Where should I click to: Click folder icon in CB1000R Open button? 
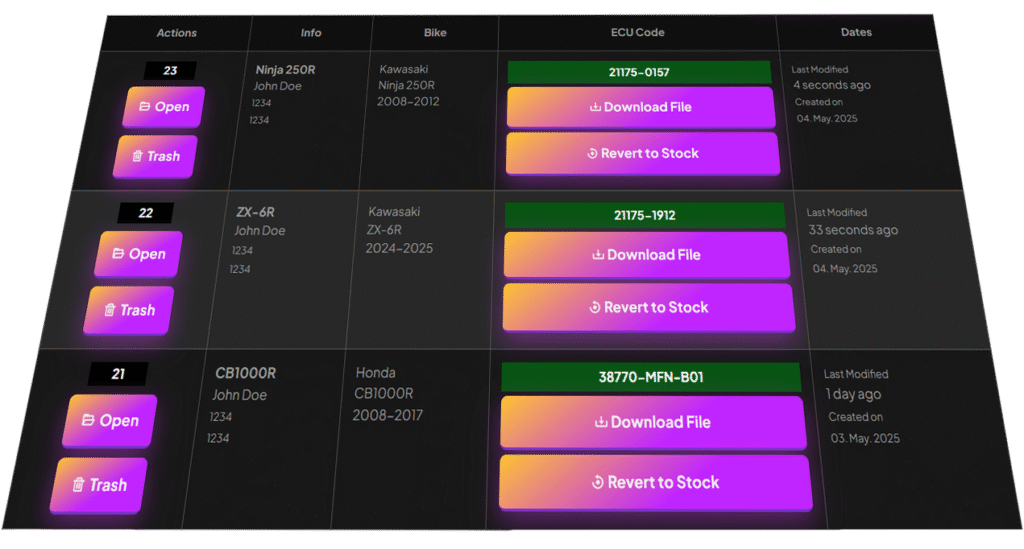88,421
